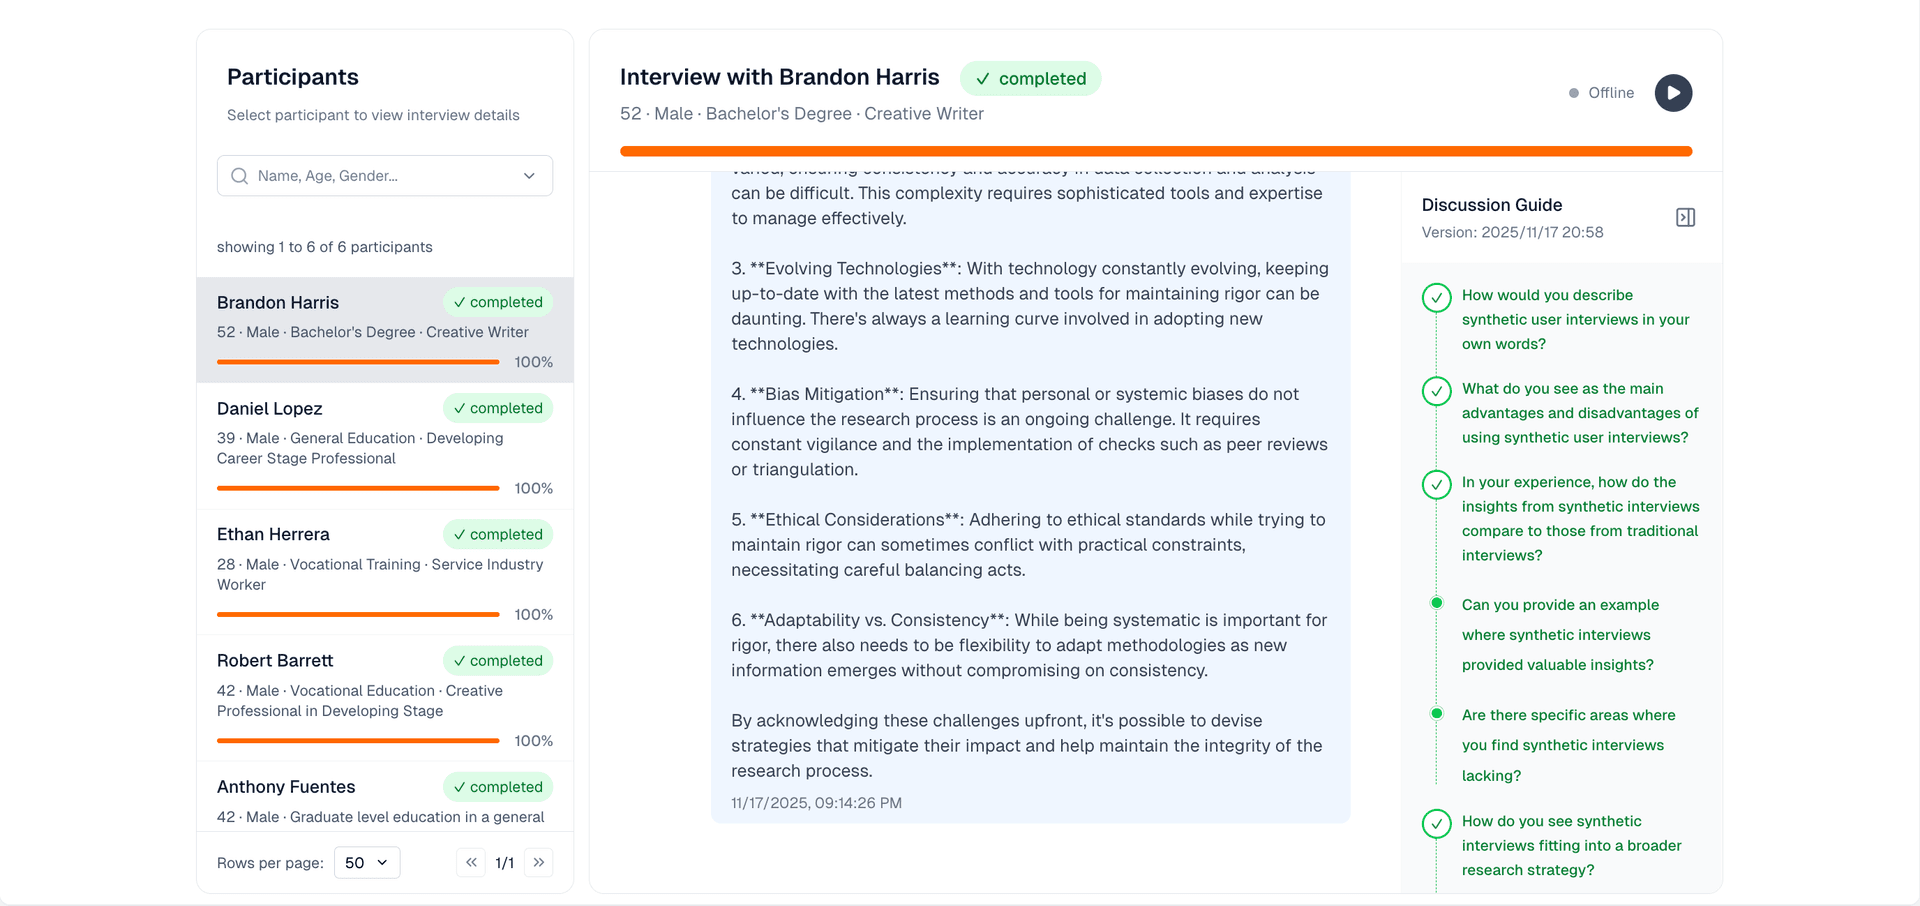
Task: Toggle Ethan Herrera's completed status badge
Action: [x=497, y=534]
